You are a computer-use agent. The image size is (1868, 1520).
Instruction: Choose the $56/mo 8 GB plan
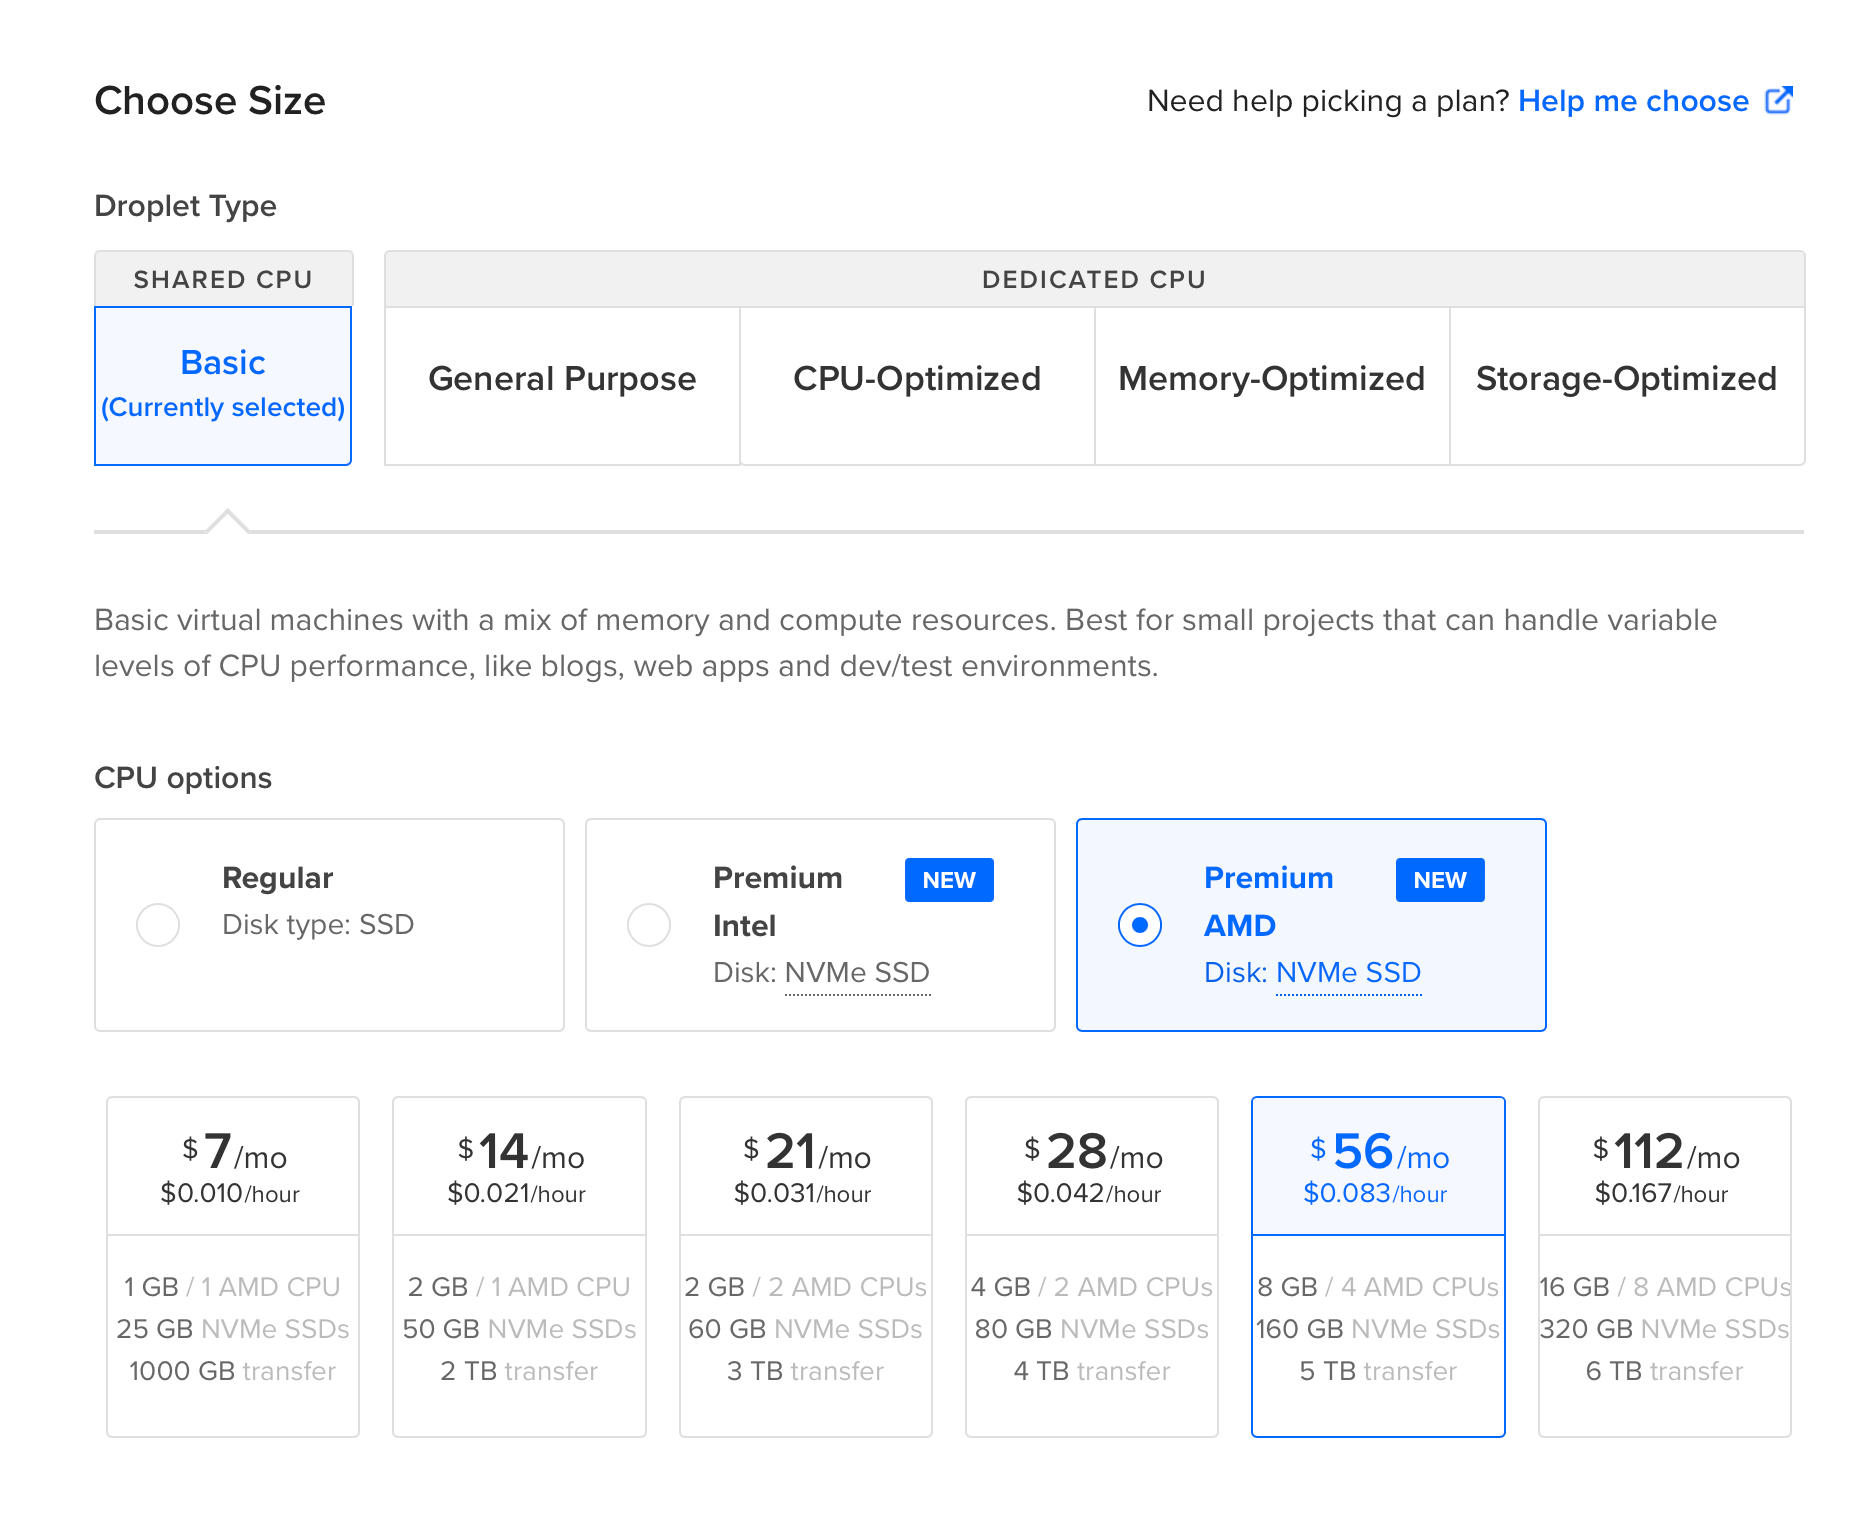(1377, 1266)
